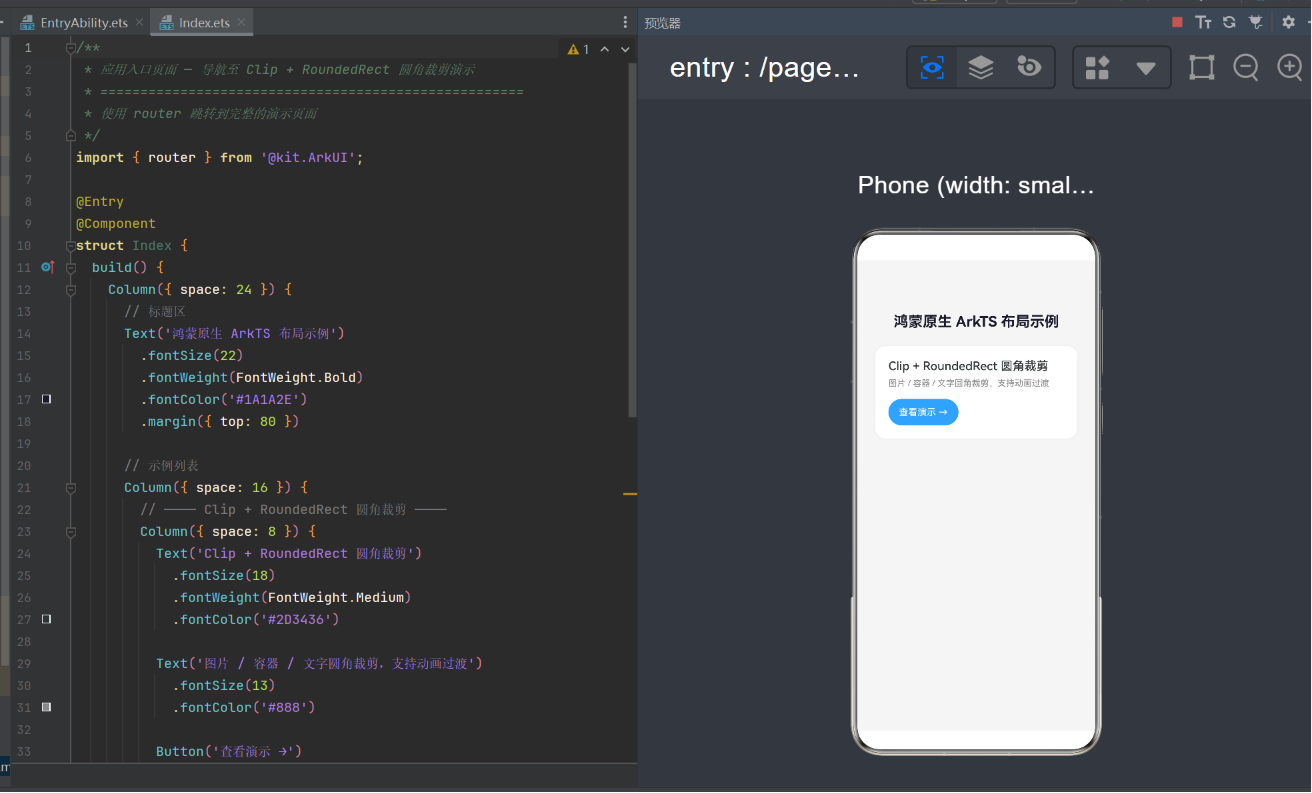Click the warning indicator showing 1

click(x=578, y=49)
